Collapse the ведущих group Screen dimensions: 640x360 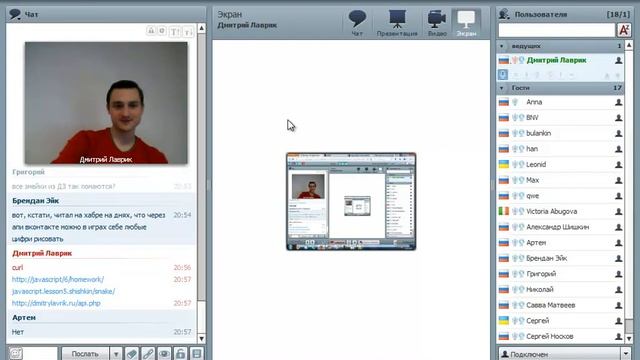502,46
